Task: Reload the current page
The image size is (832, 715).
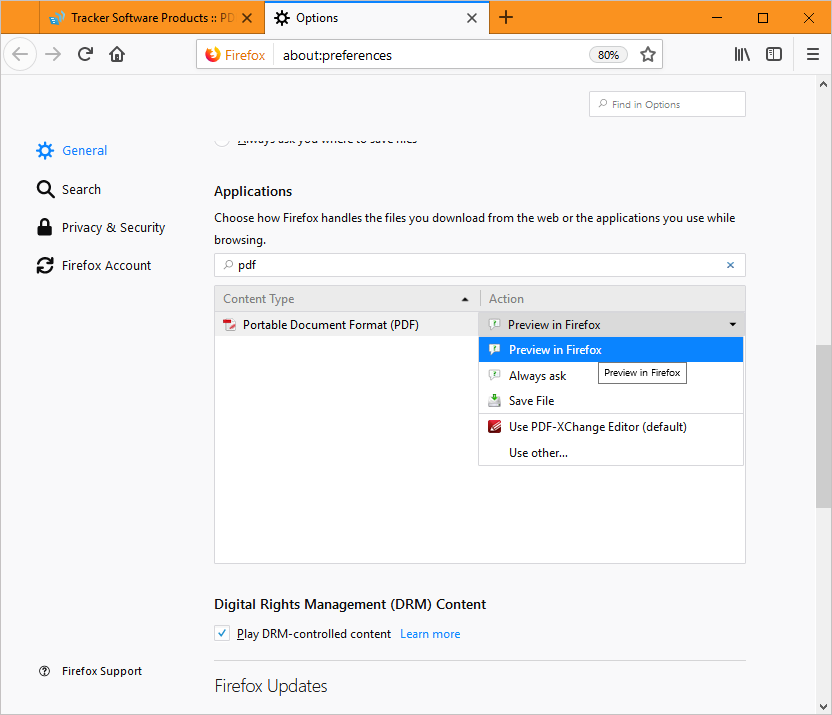Action: tap(85, 54)
